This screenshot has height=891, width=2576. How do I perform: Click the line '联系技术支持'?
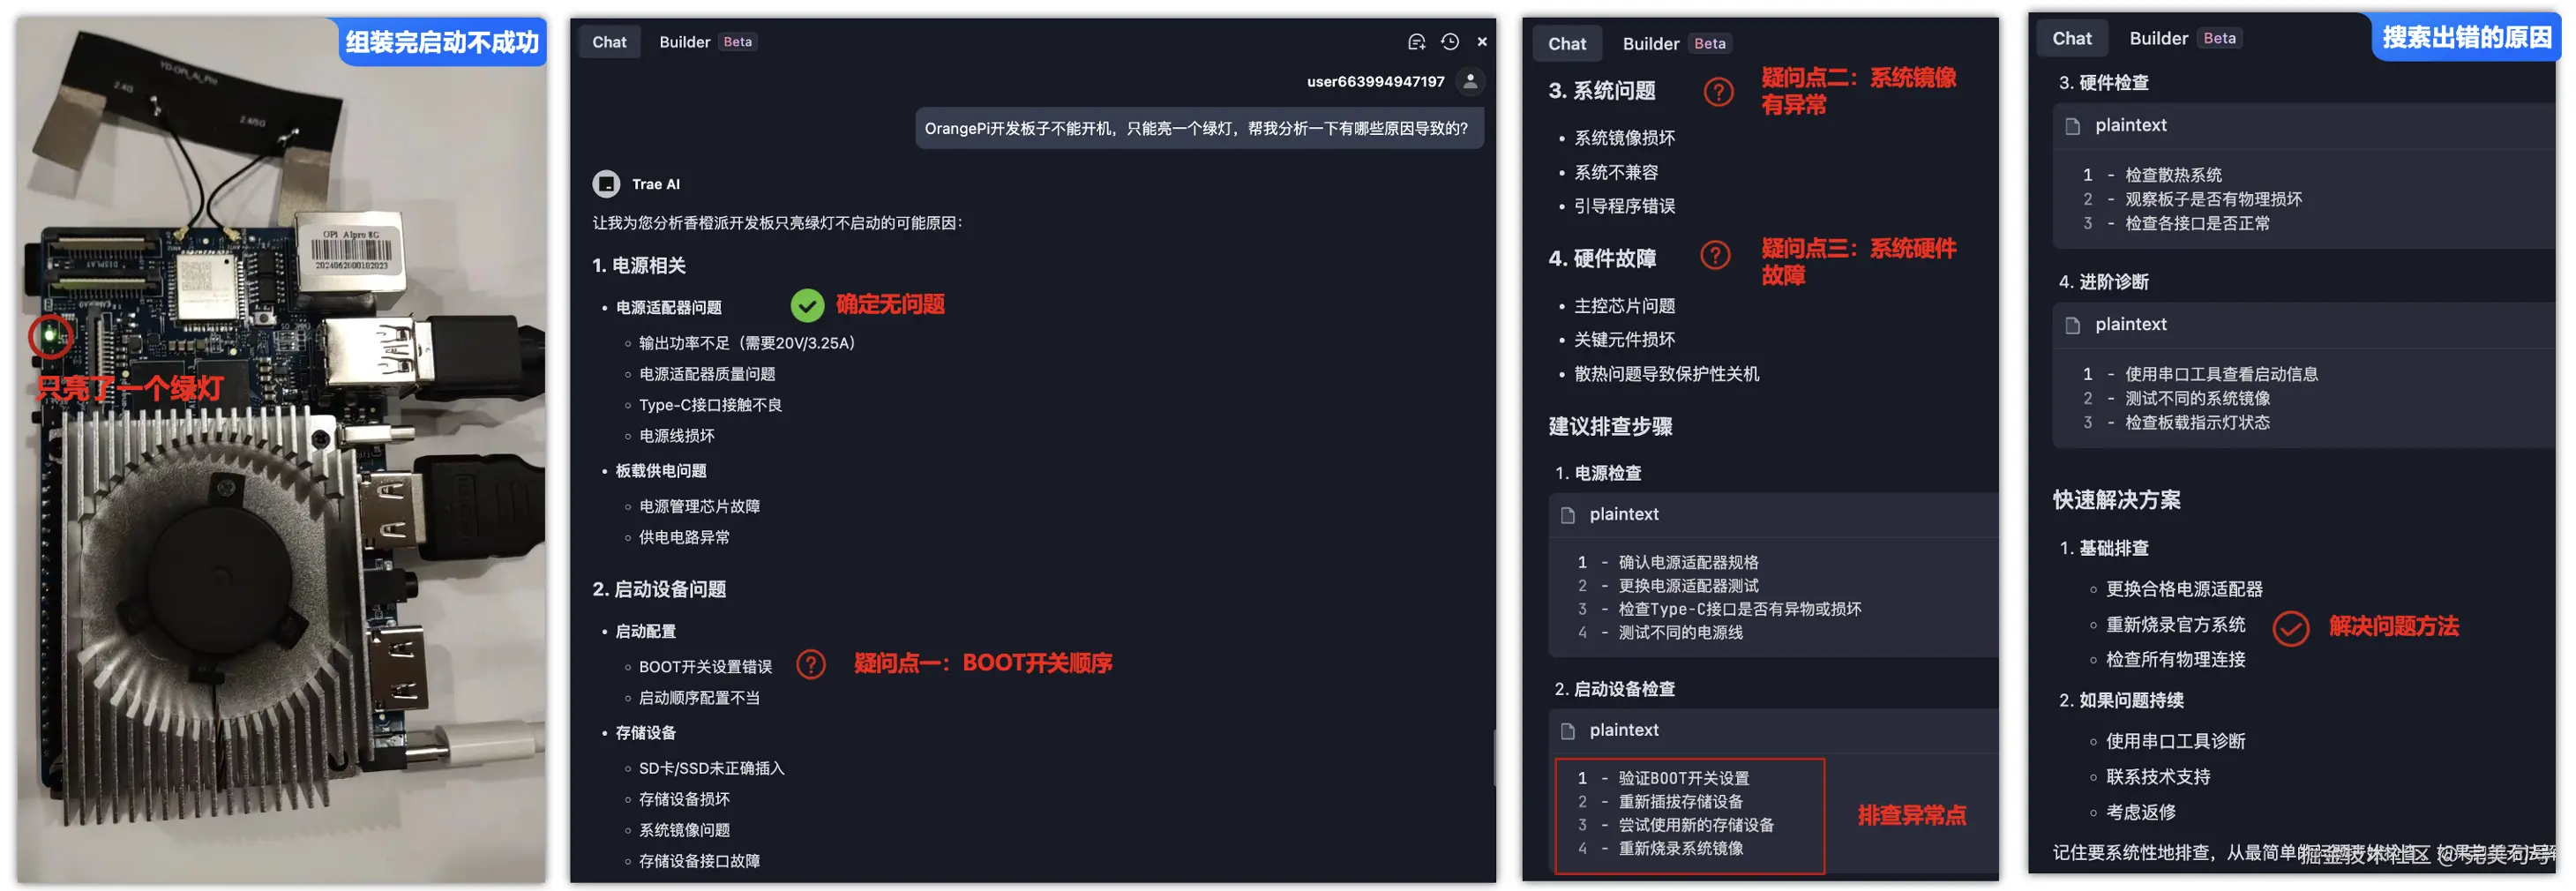[x=2158, y=778]
